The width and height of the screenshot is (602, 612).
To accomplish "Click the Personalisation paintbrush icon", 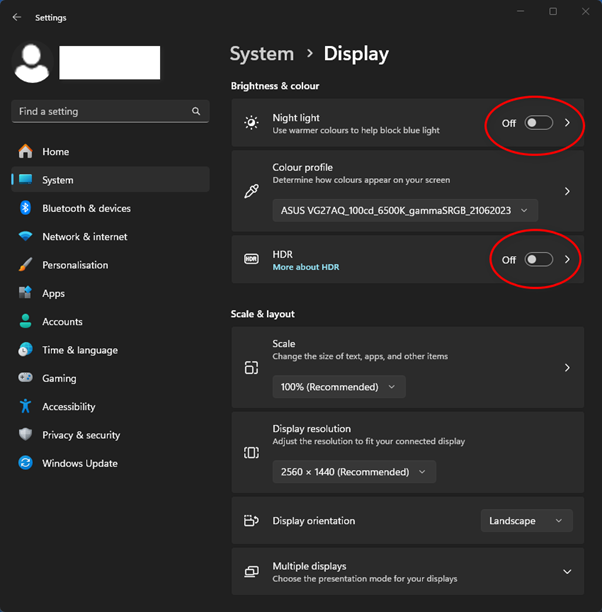I will pyautogui.click(x=25, y=265).
